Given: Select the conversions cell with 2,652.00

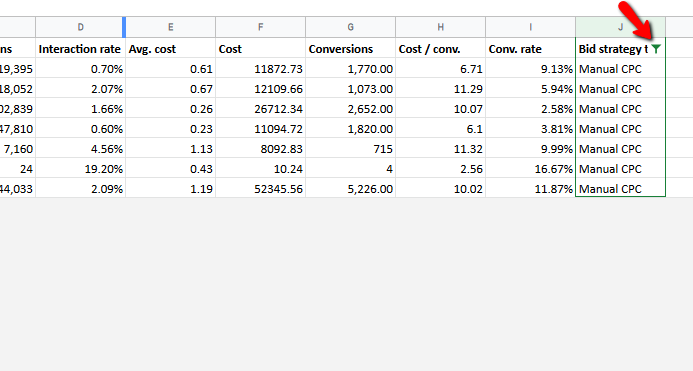Looking at the screenshot, I should 350,109.
